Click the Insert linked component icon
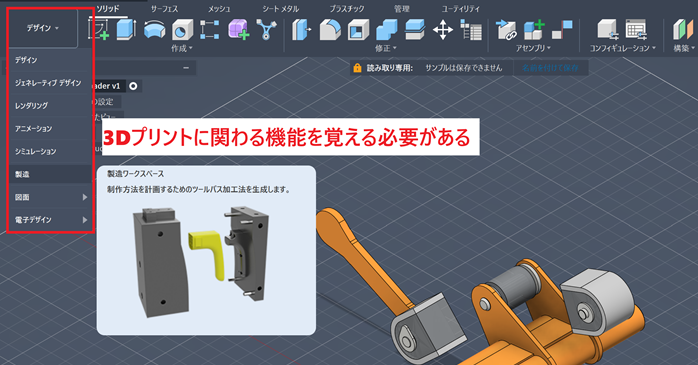The image size is (698, 365). [506, 30]
